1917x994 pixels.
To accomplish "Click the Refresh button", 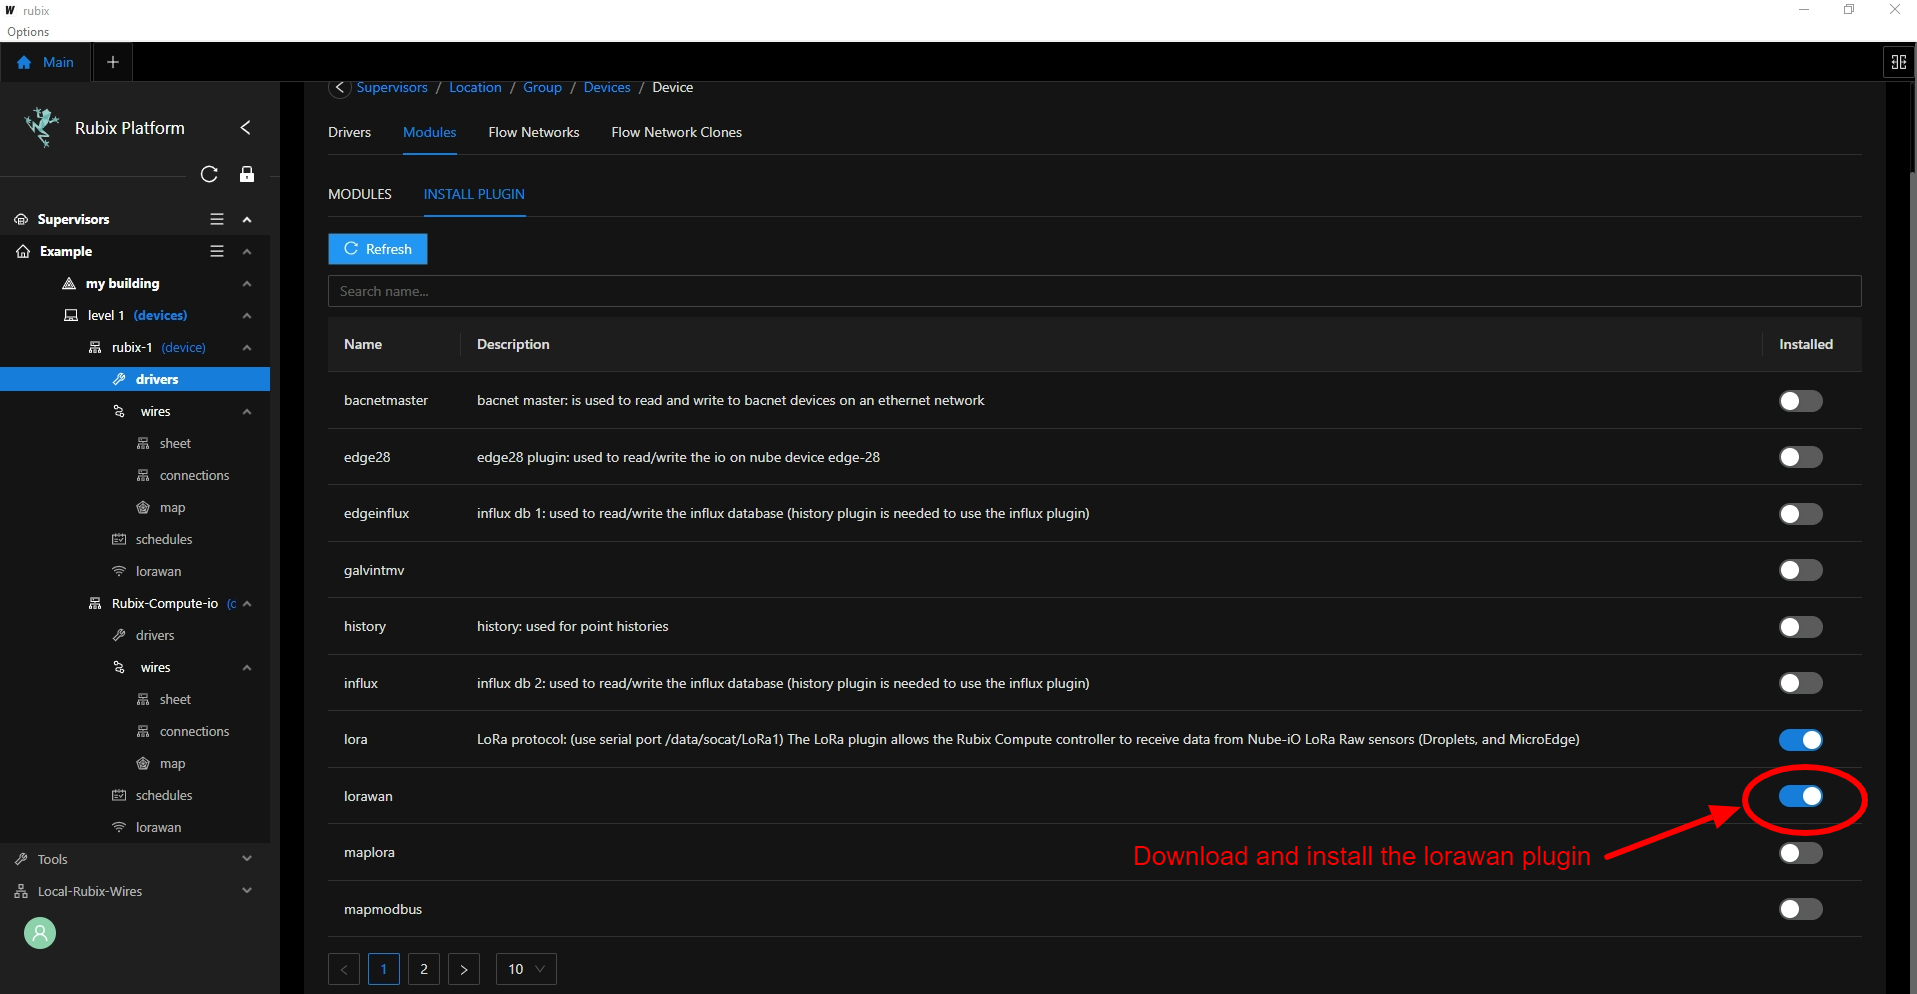I will point(378,249).
